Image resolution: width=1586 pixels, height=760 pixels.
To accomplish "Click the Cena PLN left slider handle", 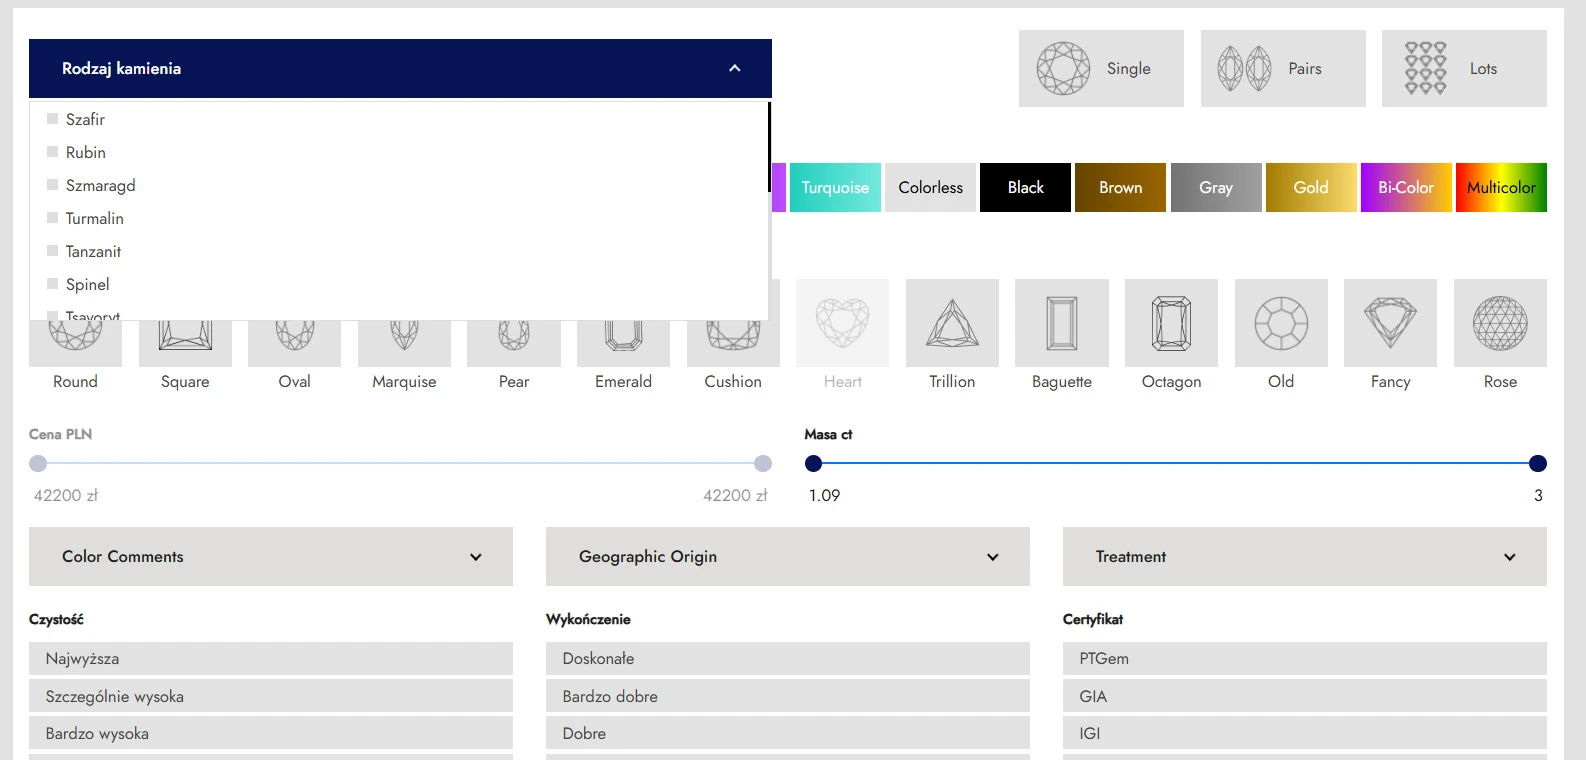I will coord(38,463).
